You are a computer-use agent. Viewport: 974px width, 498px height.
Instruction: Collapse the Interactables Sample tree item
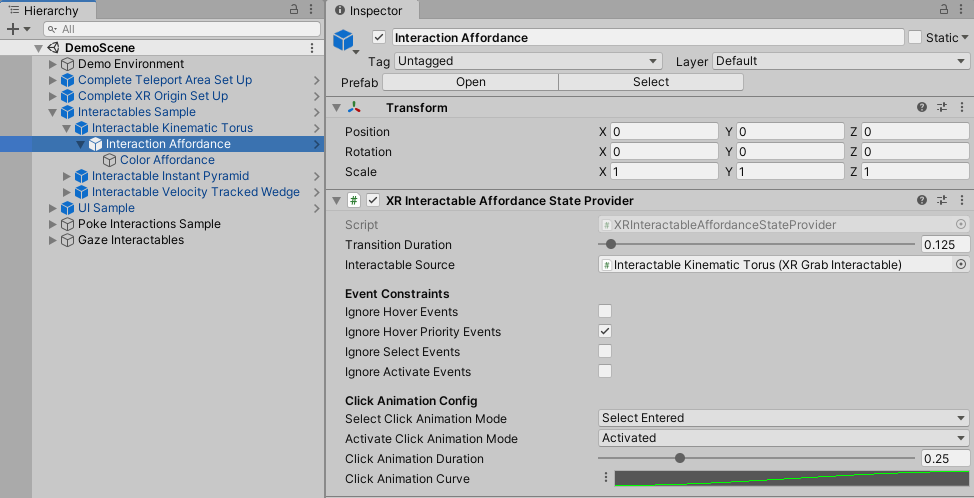[54, 112]
